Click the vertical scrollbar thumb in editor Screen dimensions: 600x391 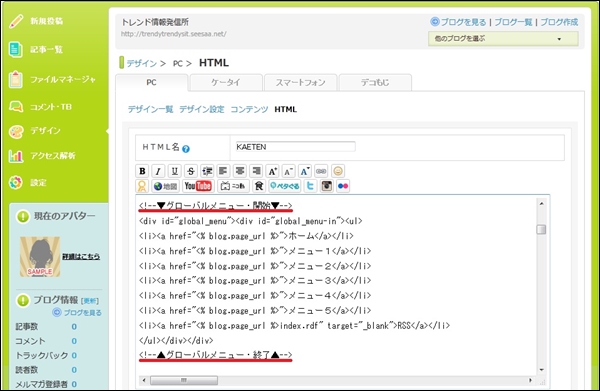pos(541,230)
